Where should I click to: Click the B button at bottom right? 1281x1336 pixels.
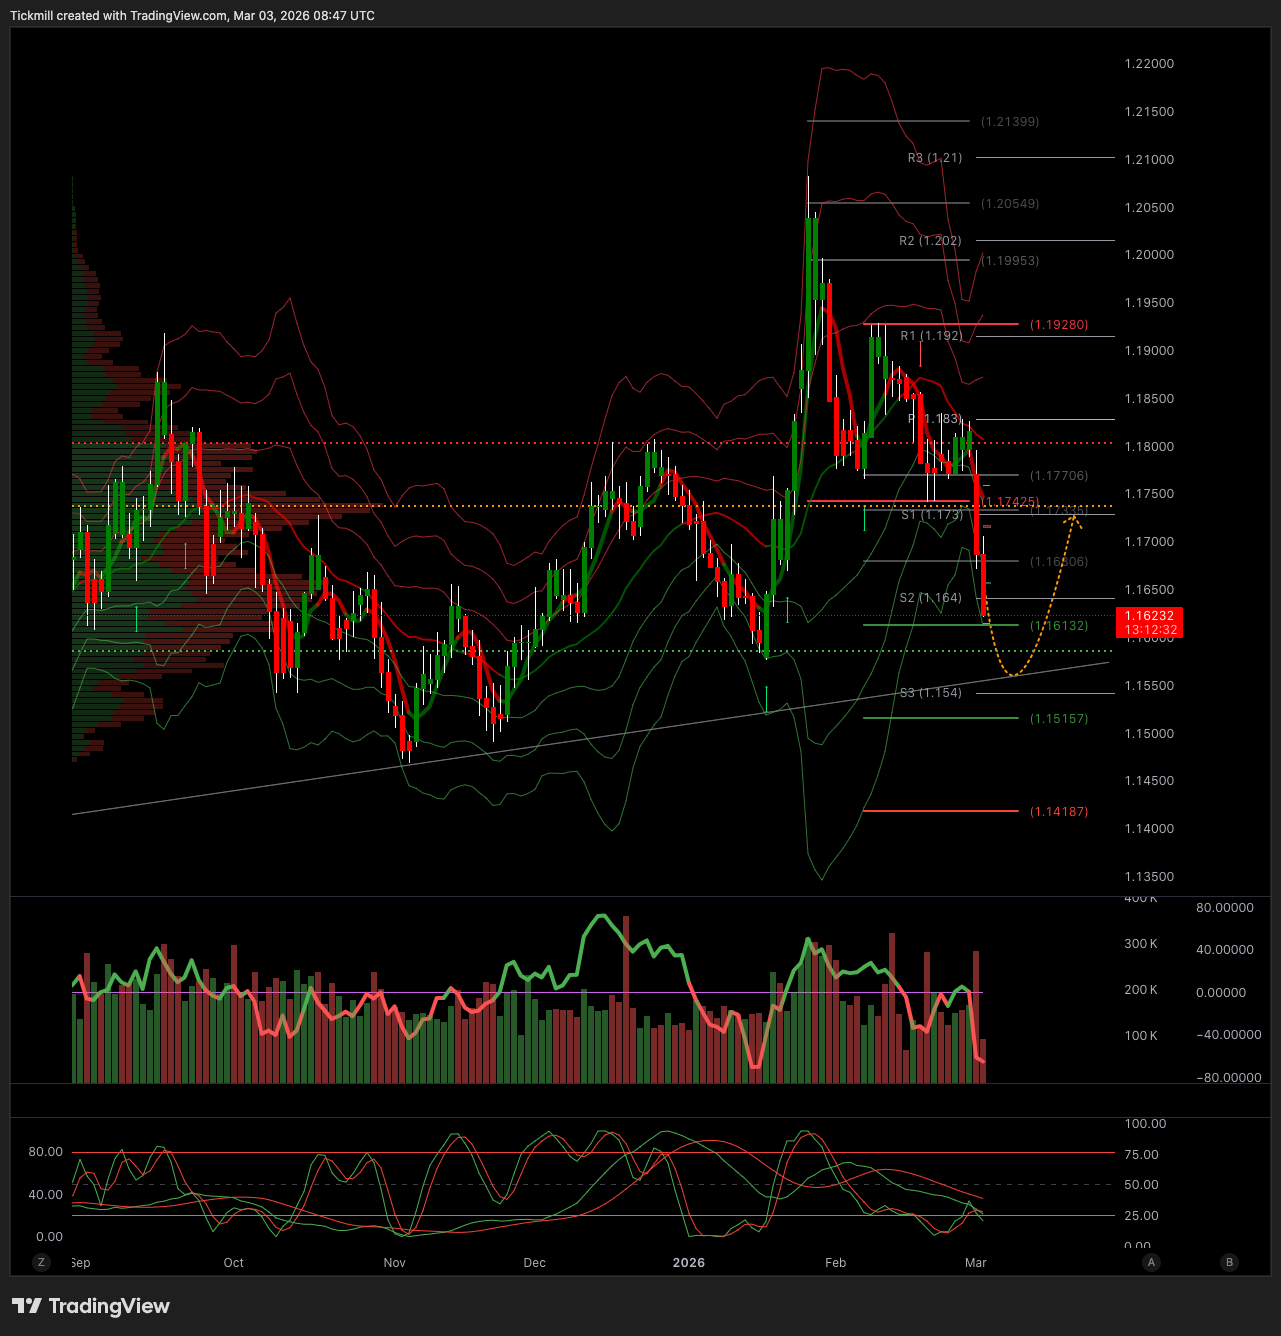pyautogui.click(x=1230, y=1262)
